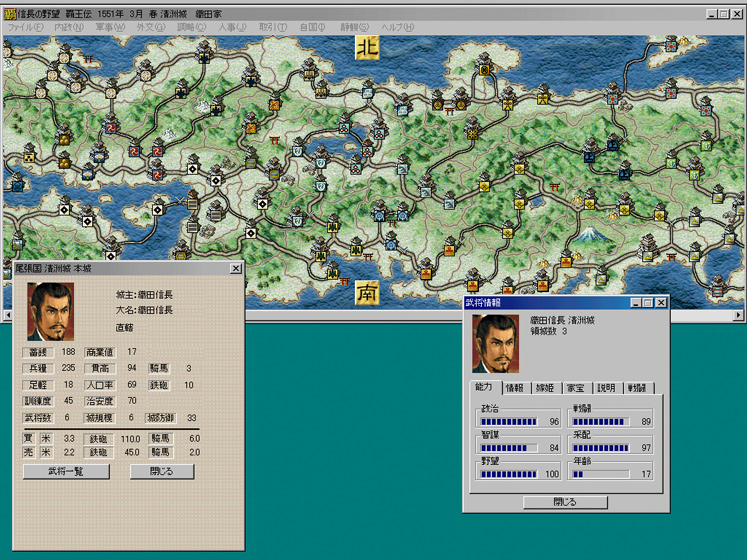Click the 訓練度 label button
This screenshot has width=747, height=560.
point(38,401)
